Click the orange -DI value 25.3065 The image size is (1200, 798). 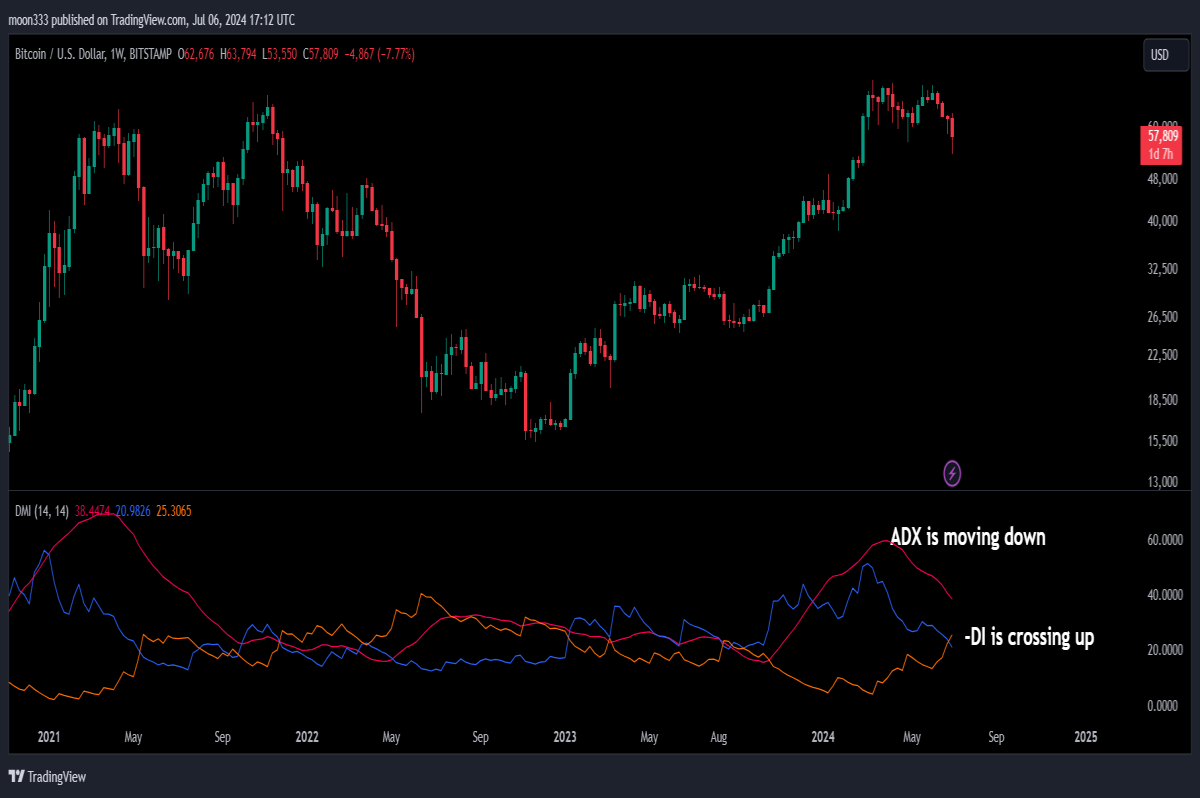click(173, 511)
